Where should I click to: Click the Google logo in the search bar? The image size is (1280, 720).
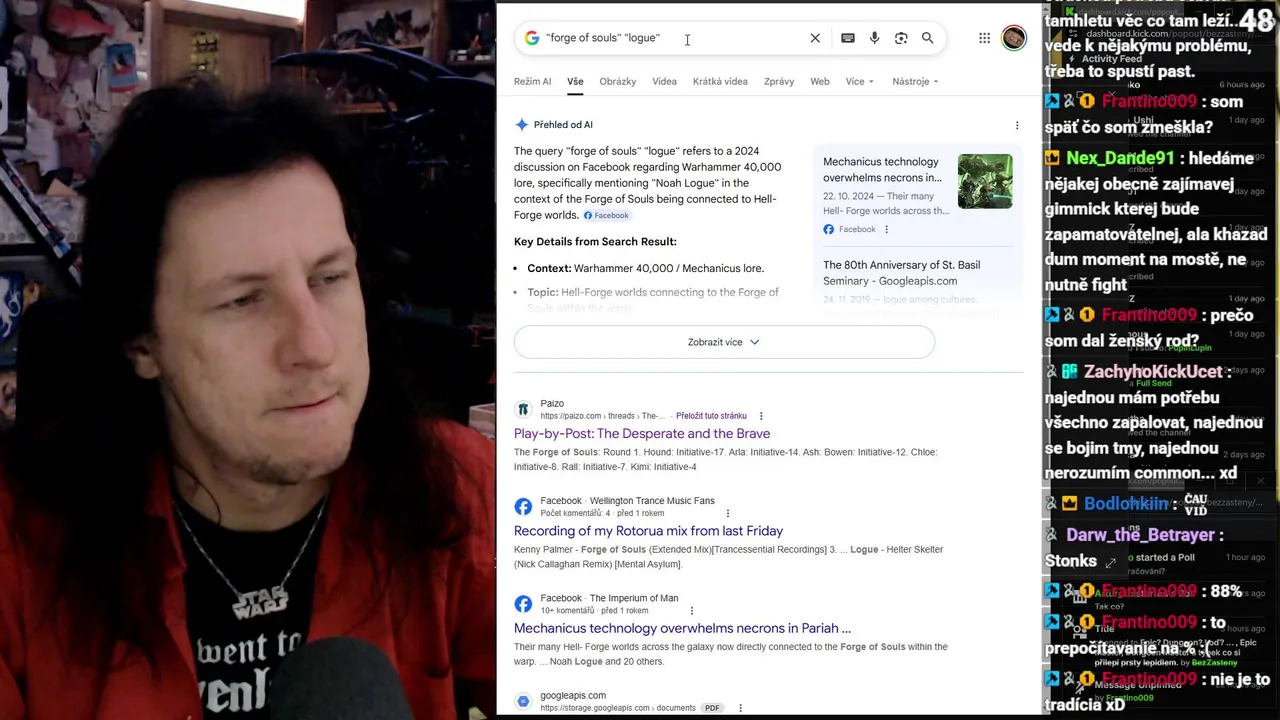click(x=532, y=38)
